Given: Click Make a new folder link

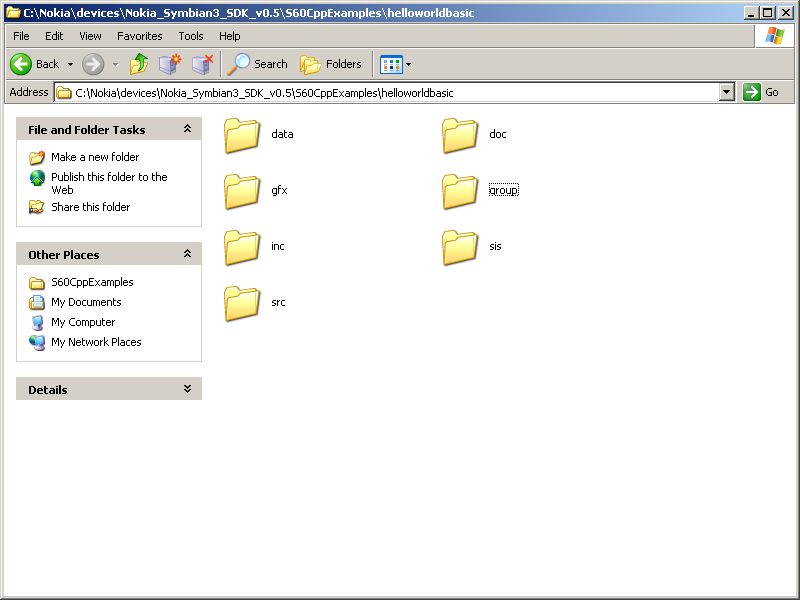Looking at the screenshot, I should point(95,157).
